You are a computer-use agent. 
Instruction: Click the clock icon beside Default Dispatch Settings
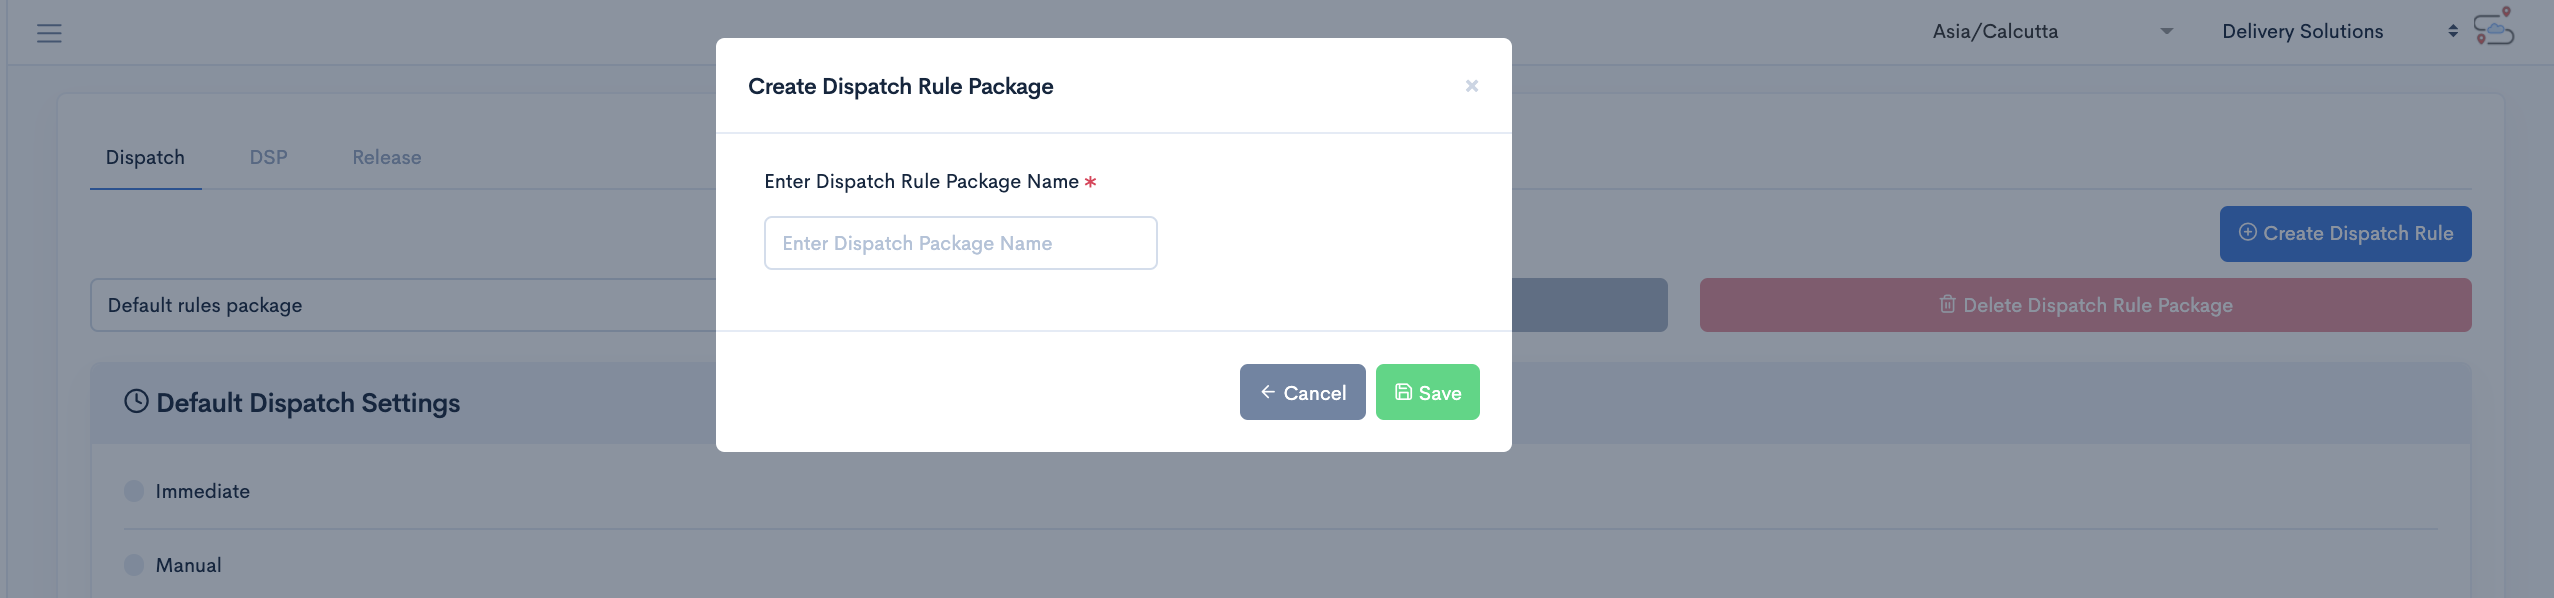click(x=136, y=402)
